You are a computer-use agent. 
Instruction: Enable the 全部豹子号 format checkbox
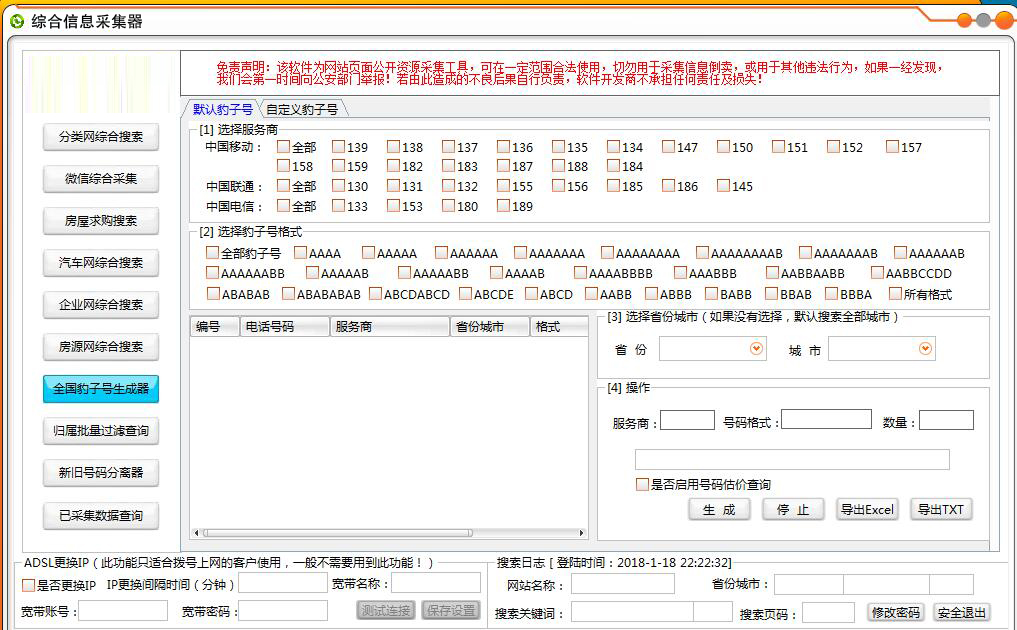pyautogui.click(x=212, y=253)
